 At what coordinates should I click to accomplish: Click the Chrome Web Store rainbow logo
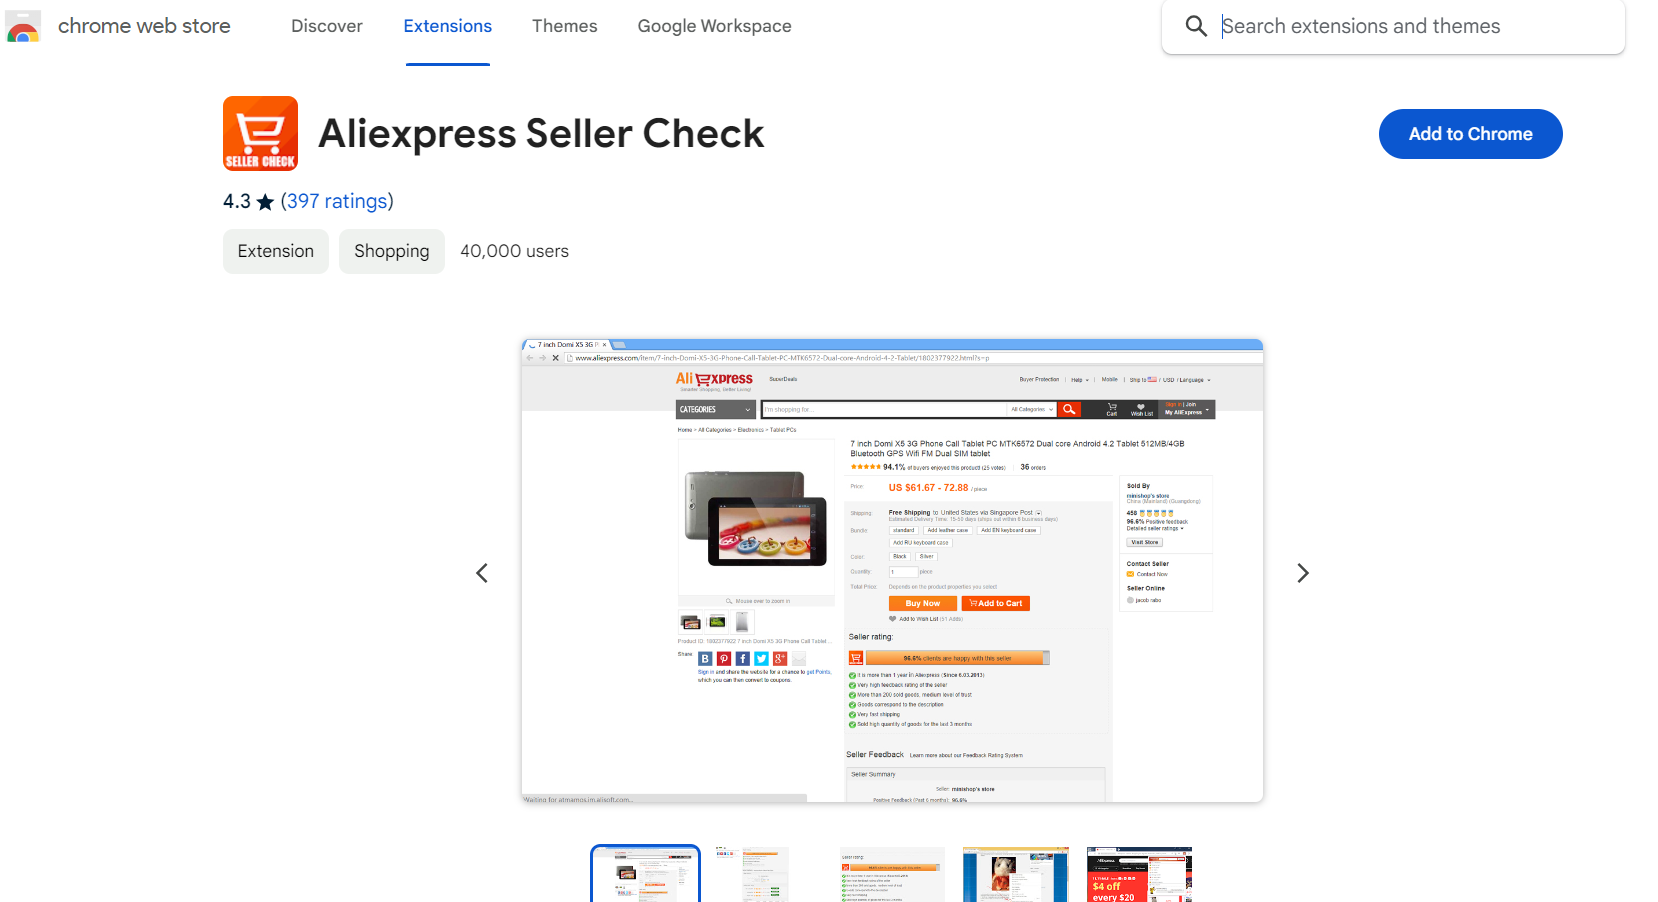[23, 26]
